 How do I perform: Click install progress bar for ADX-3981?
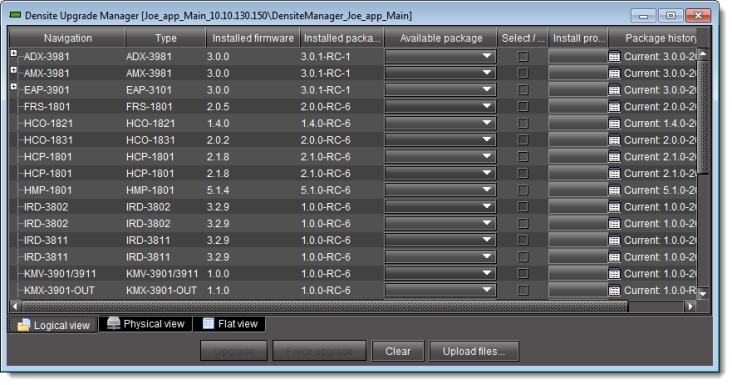coord(578,56)
